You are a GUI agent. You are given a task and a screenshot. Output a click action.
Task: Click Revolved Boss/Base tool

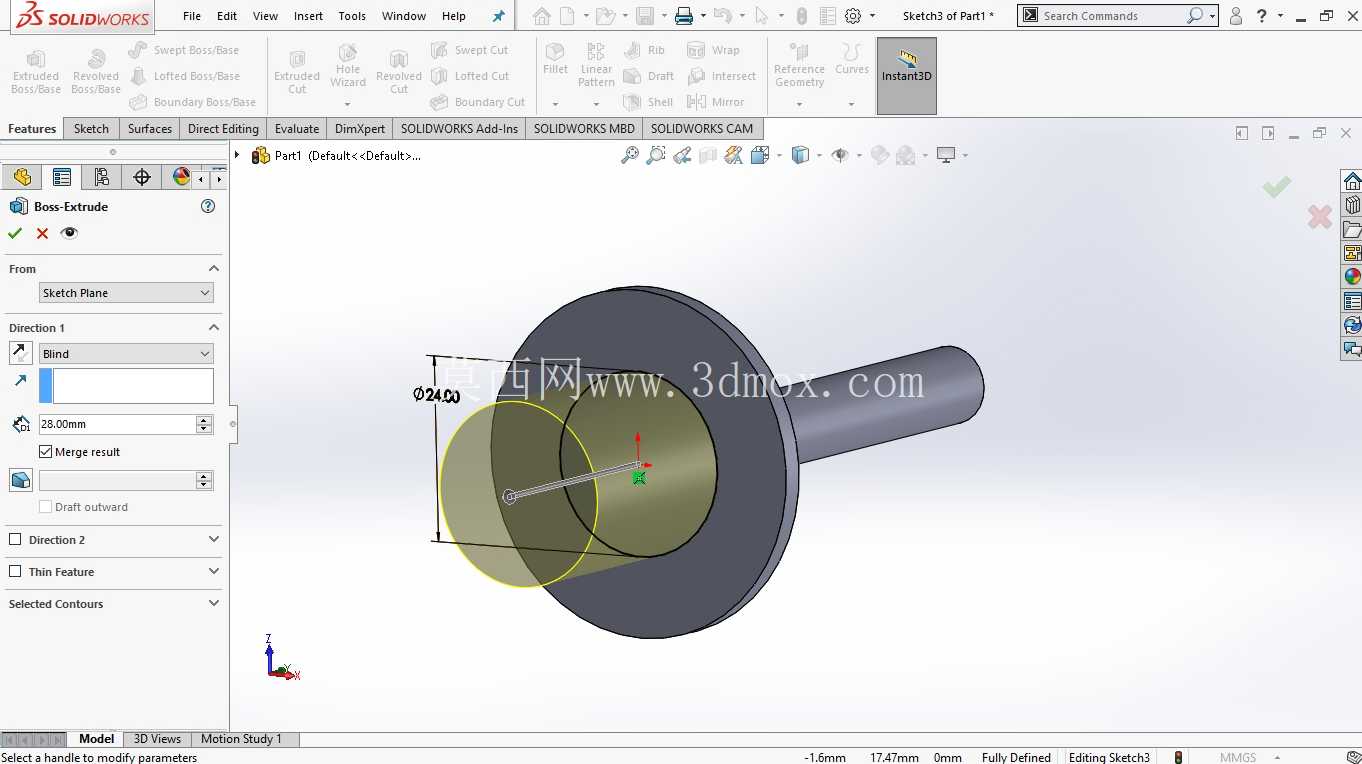pos(96,70)
